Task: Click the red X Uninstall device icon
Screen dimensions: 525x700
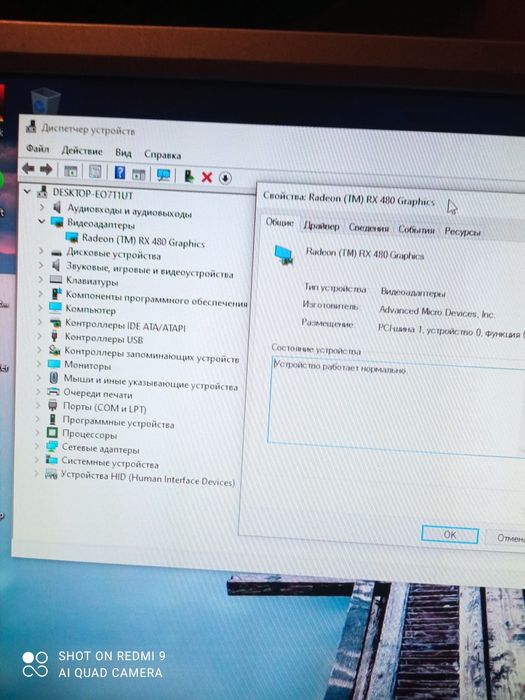Action: (x=207, y=177)
